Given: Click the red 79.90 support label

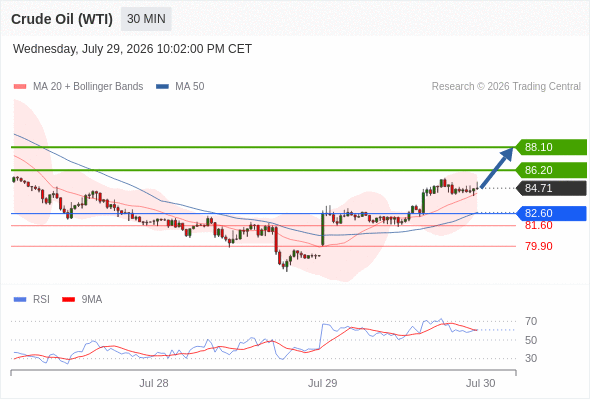Looking at the screenshot, I should [x=539, y=246].
